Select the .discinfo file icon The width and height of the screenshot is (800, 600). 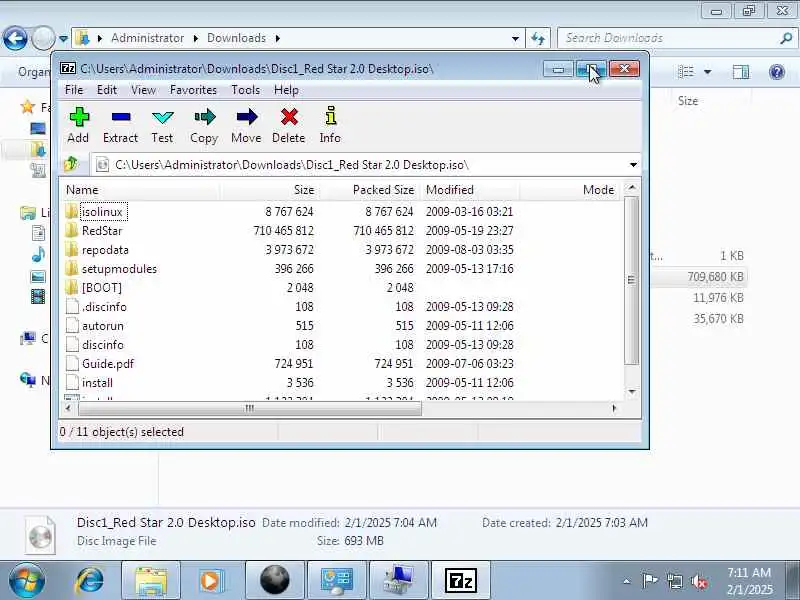point(72,306)
